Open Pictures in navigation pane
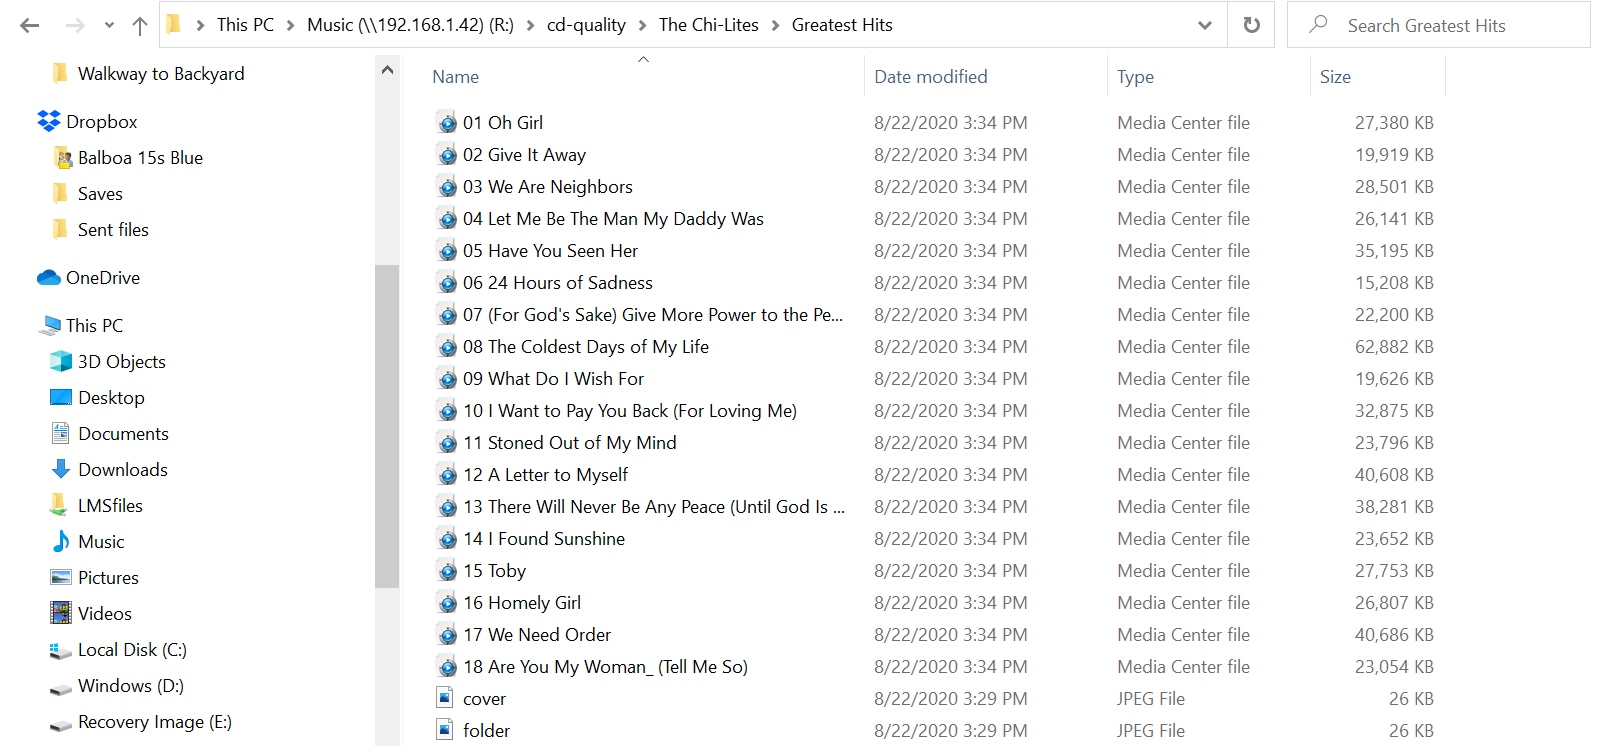This screenshot has height=746, width=1604. point(108,578)
